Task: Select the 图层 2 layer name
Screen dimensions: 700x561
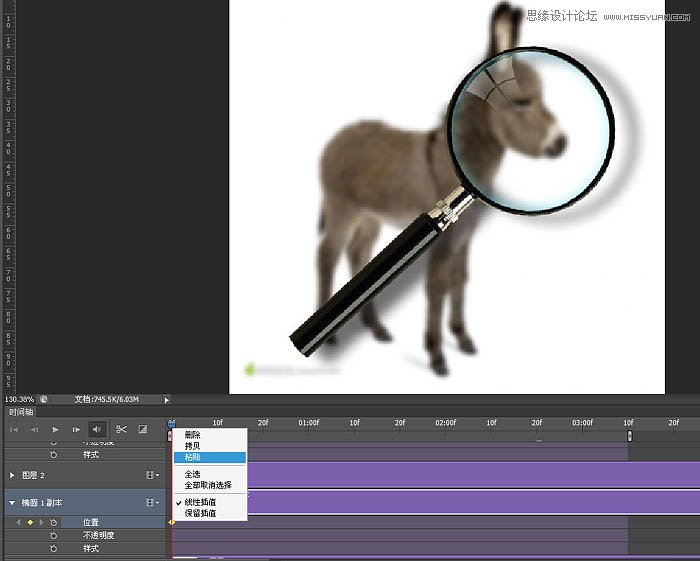Action: [x=33, y=475]
